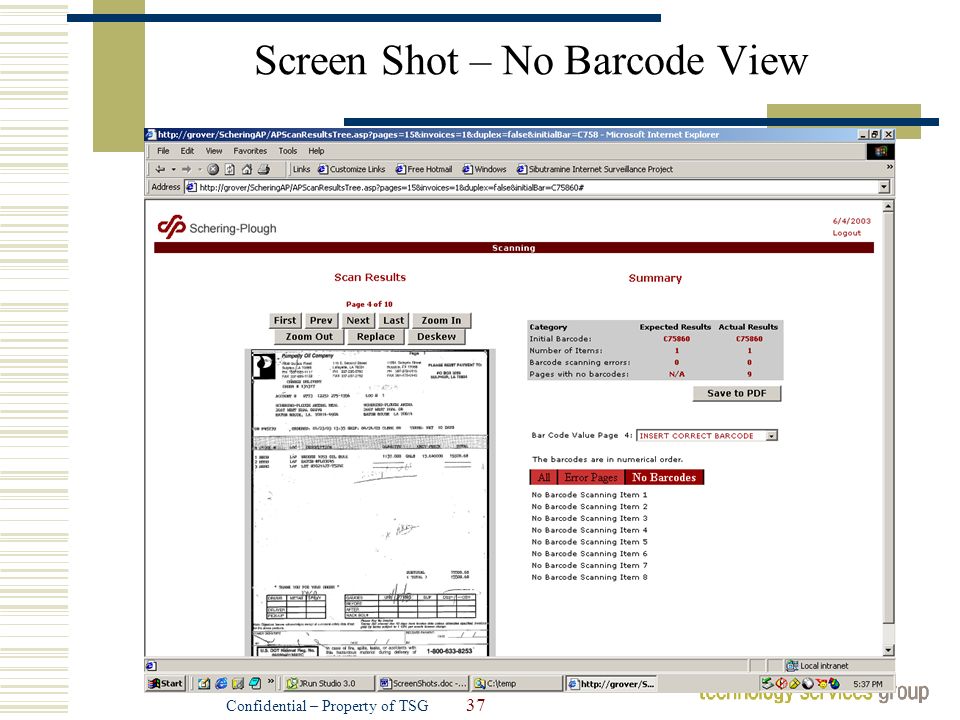
Task: Click the Save to PDF button
Action: 737,393
